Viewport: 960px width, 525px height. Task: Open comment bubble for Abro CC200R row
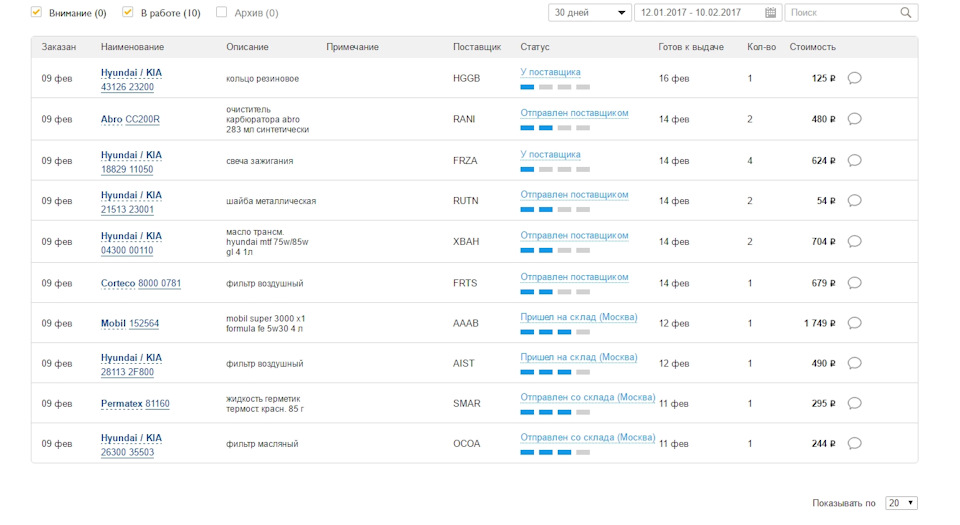tap(855, 119)
